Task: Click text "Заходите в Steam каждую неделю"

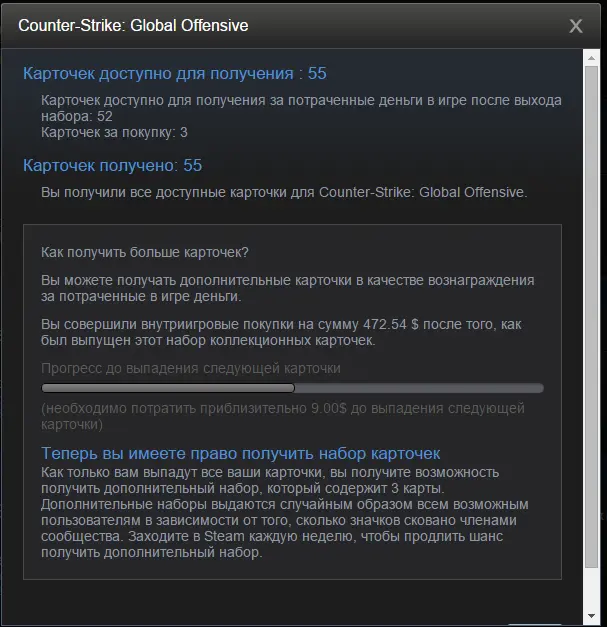Action: [242, 536]
